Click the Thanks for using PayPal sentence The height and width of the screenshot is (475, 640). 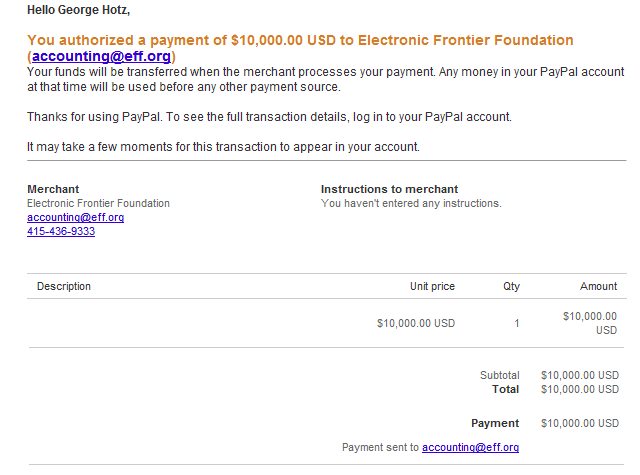(269, 117)
